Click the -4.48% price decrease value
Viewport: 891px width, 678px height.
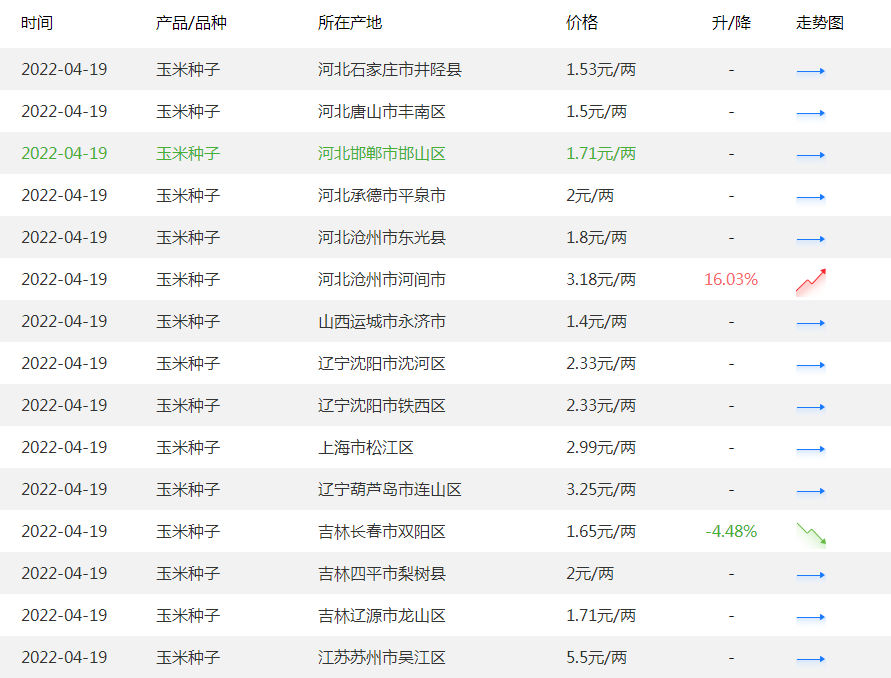point(730,532)
